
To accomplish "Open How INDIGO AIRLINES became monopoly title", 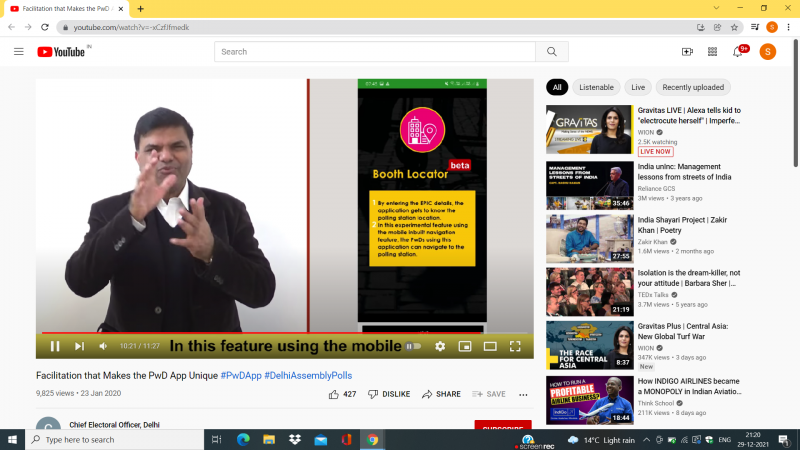I will 689,386.
